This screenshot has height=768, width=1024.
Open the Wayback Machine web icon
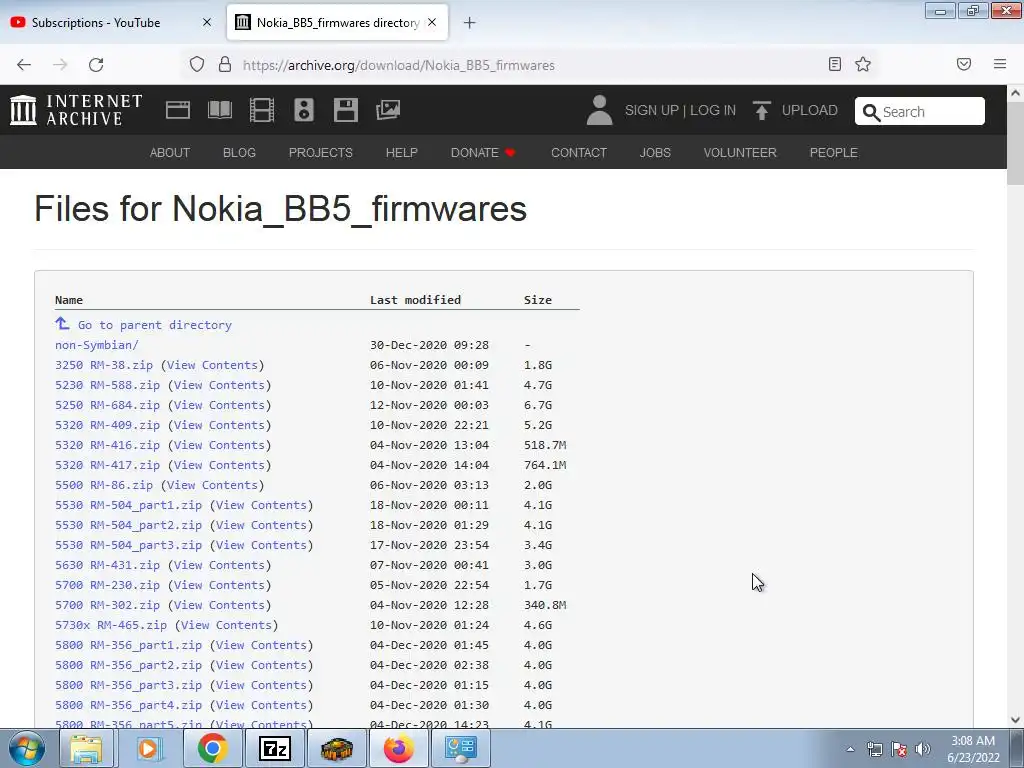coord(178,110)
